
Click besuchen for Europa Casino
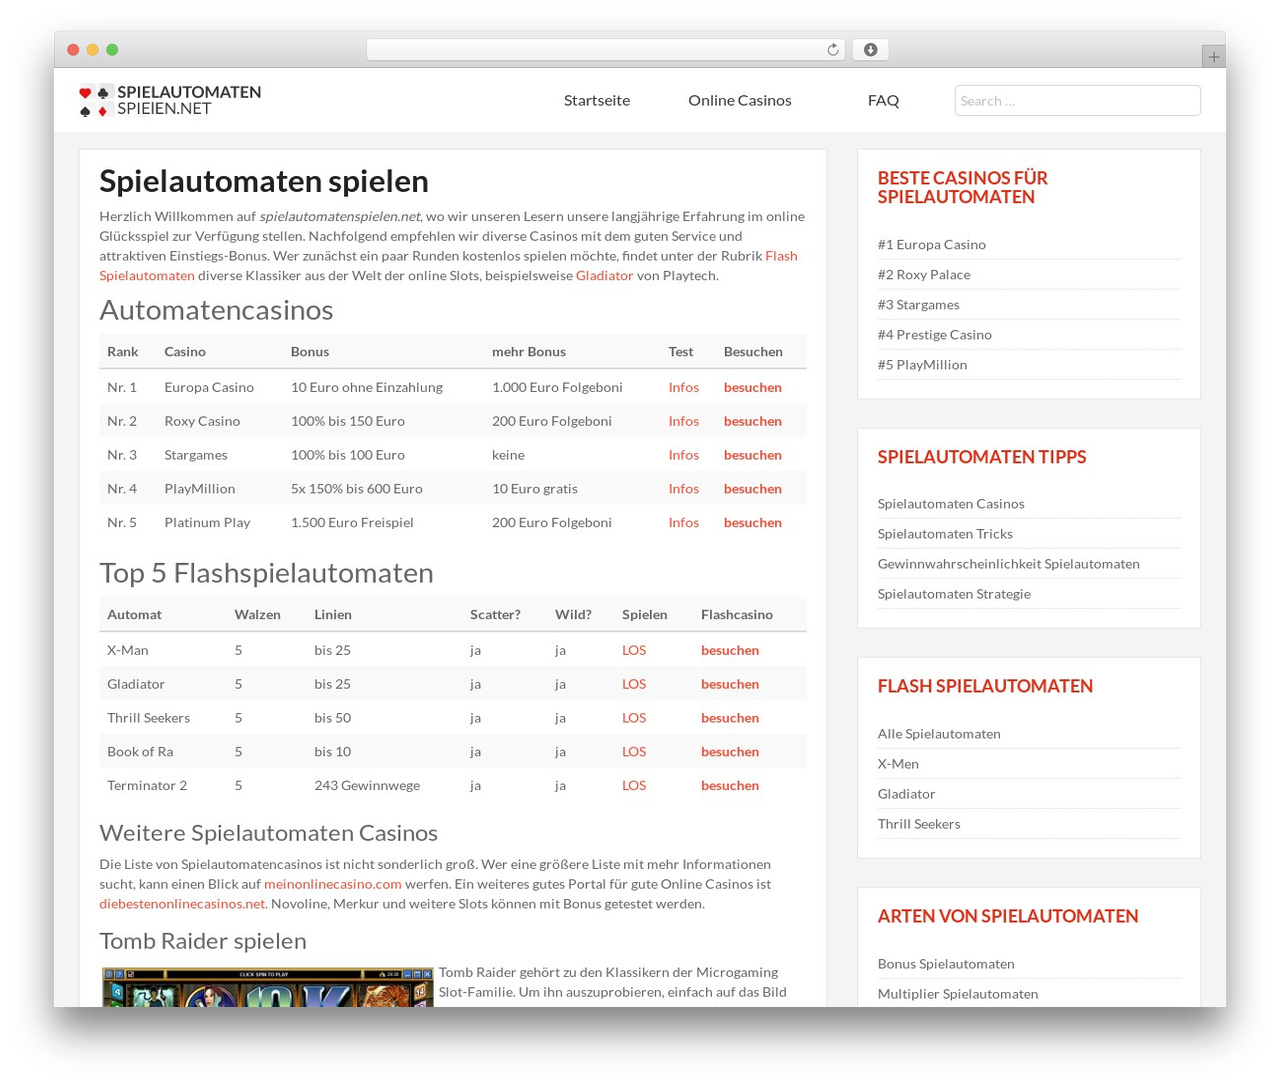click(x=753, y=387)
